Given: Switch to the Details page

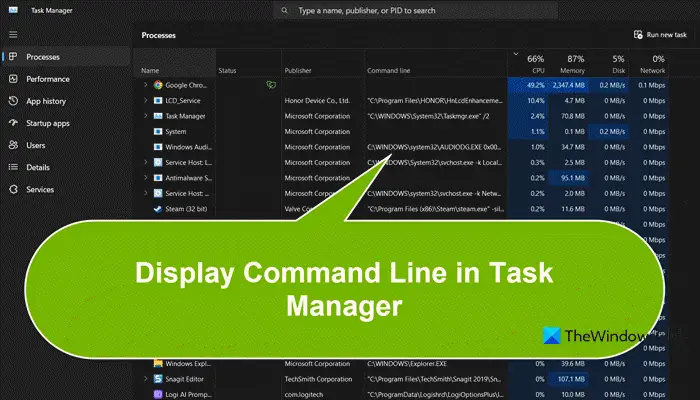Looking at the screenshot, I should point(66,167).
